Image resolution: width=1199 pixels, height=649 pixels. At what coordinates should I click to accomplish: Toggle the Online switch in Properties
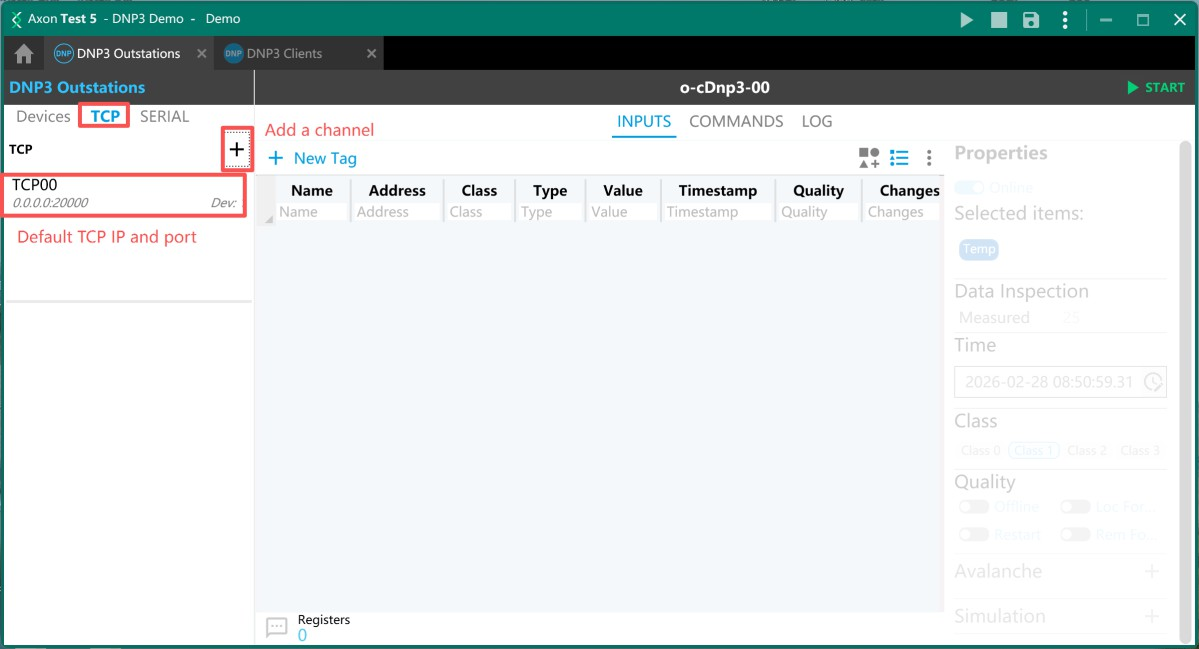[968, 188]
